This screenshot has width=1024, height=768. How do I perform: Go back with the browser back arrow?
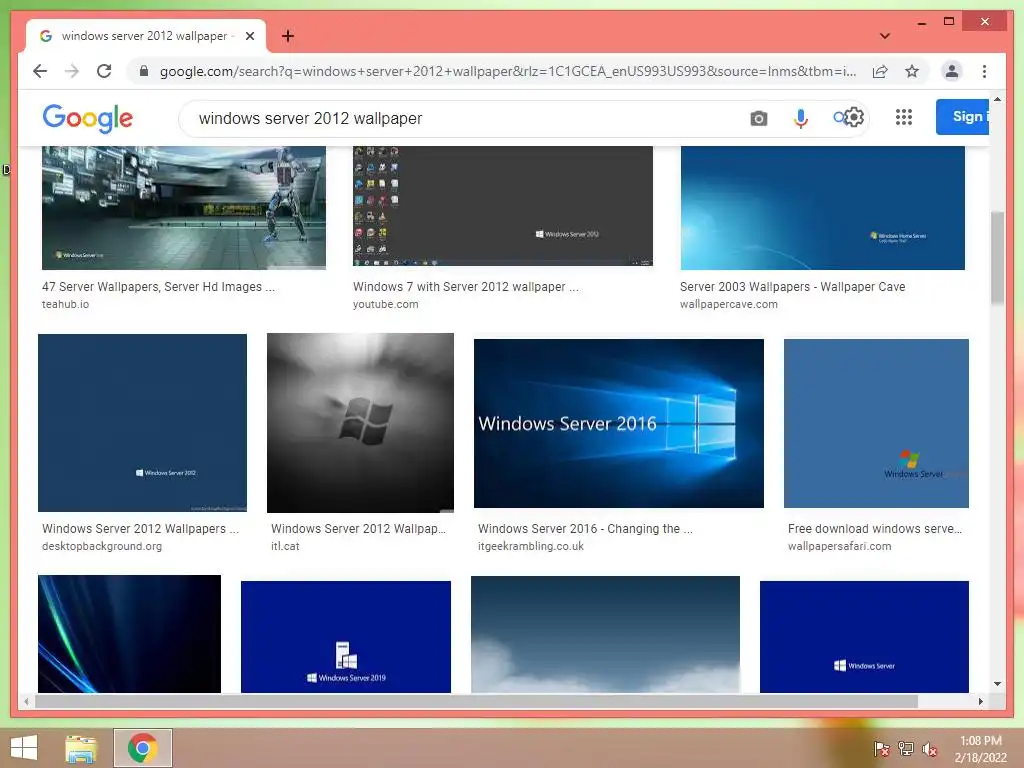point(40,71)
